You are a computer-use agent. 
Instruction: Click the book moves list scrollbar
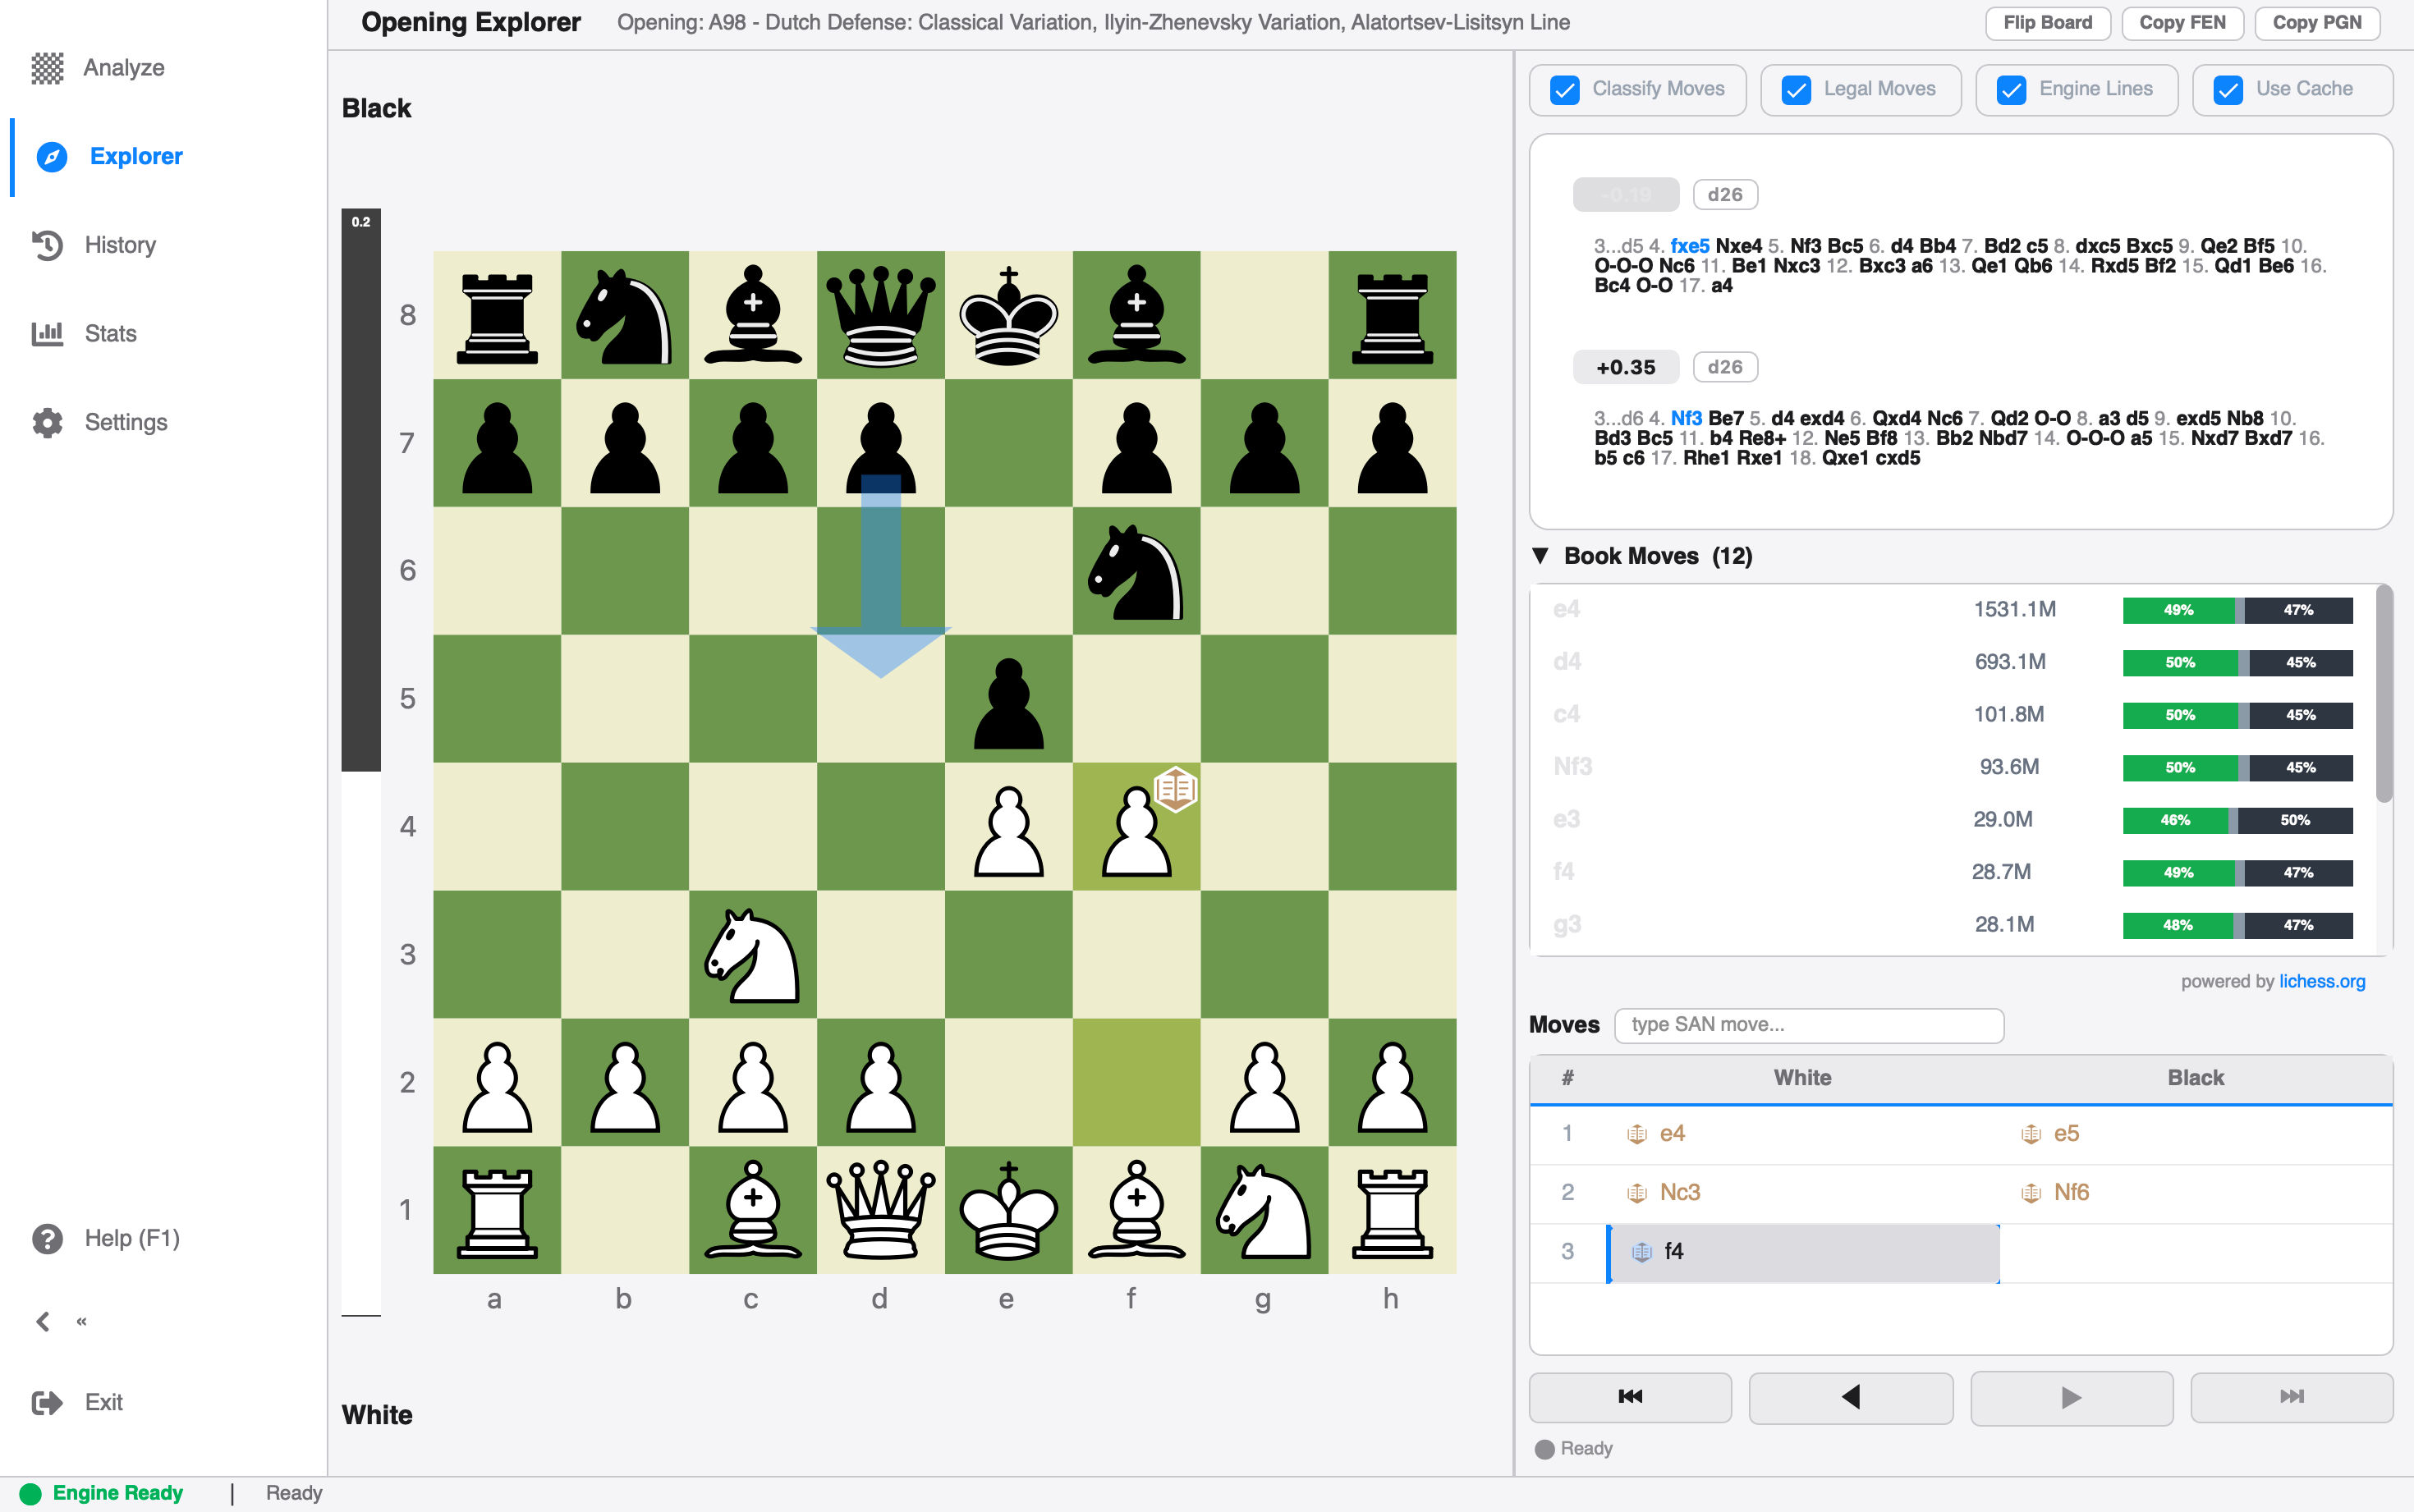pyautogui.click(x=2384, y=693)
